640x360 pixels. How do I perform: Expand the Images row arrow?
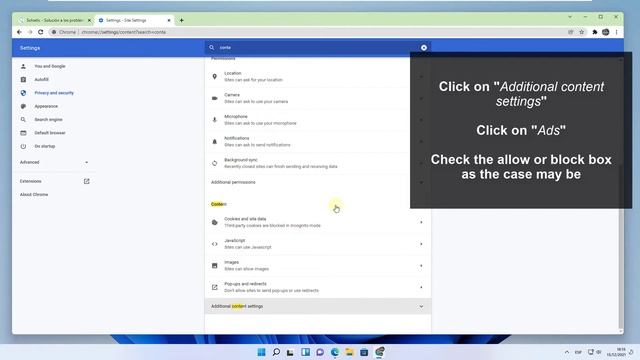[x=421, y=266]
